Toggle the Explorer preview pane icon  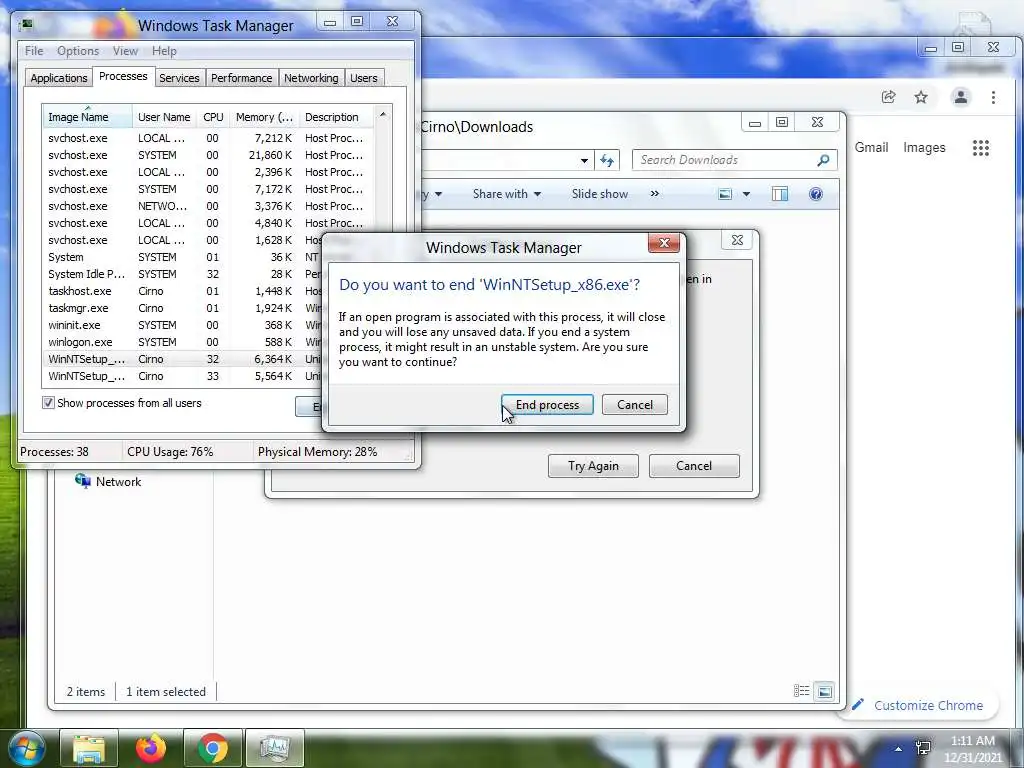[780, 194]
